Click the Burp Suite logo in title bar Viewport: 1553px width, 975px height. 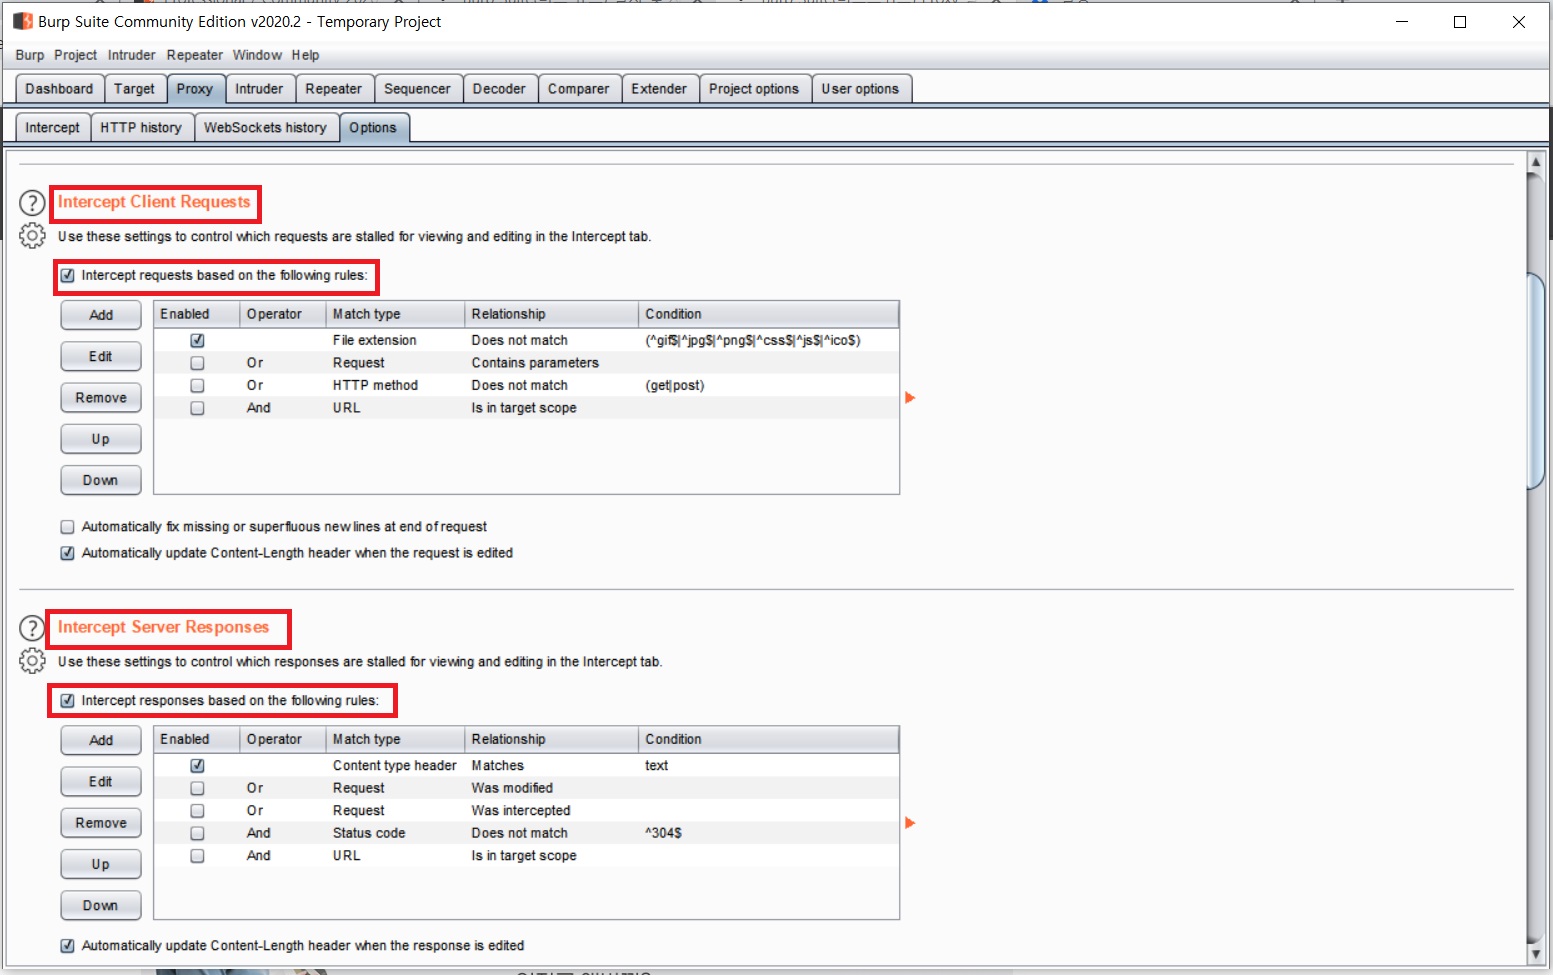pos(22,21)
